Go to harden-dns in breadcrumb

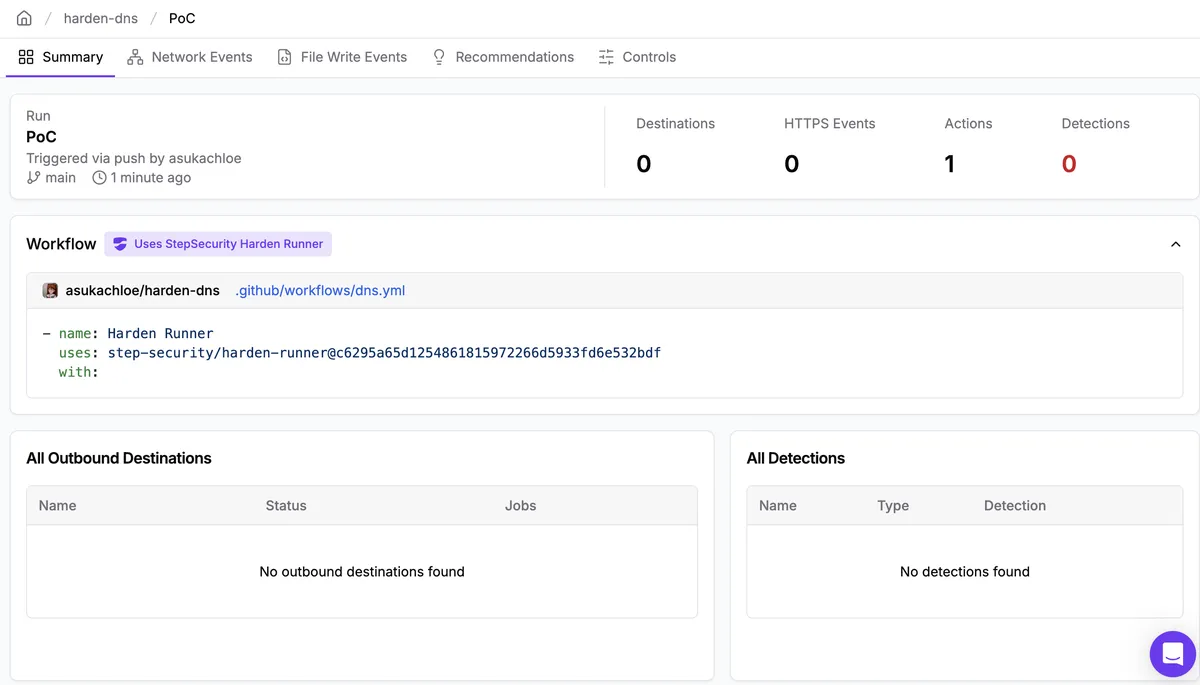100,18
